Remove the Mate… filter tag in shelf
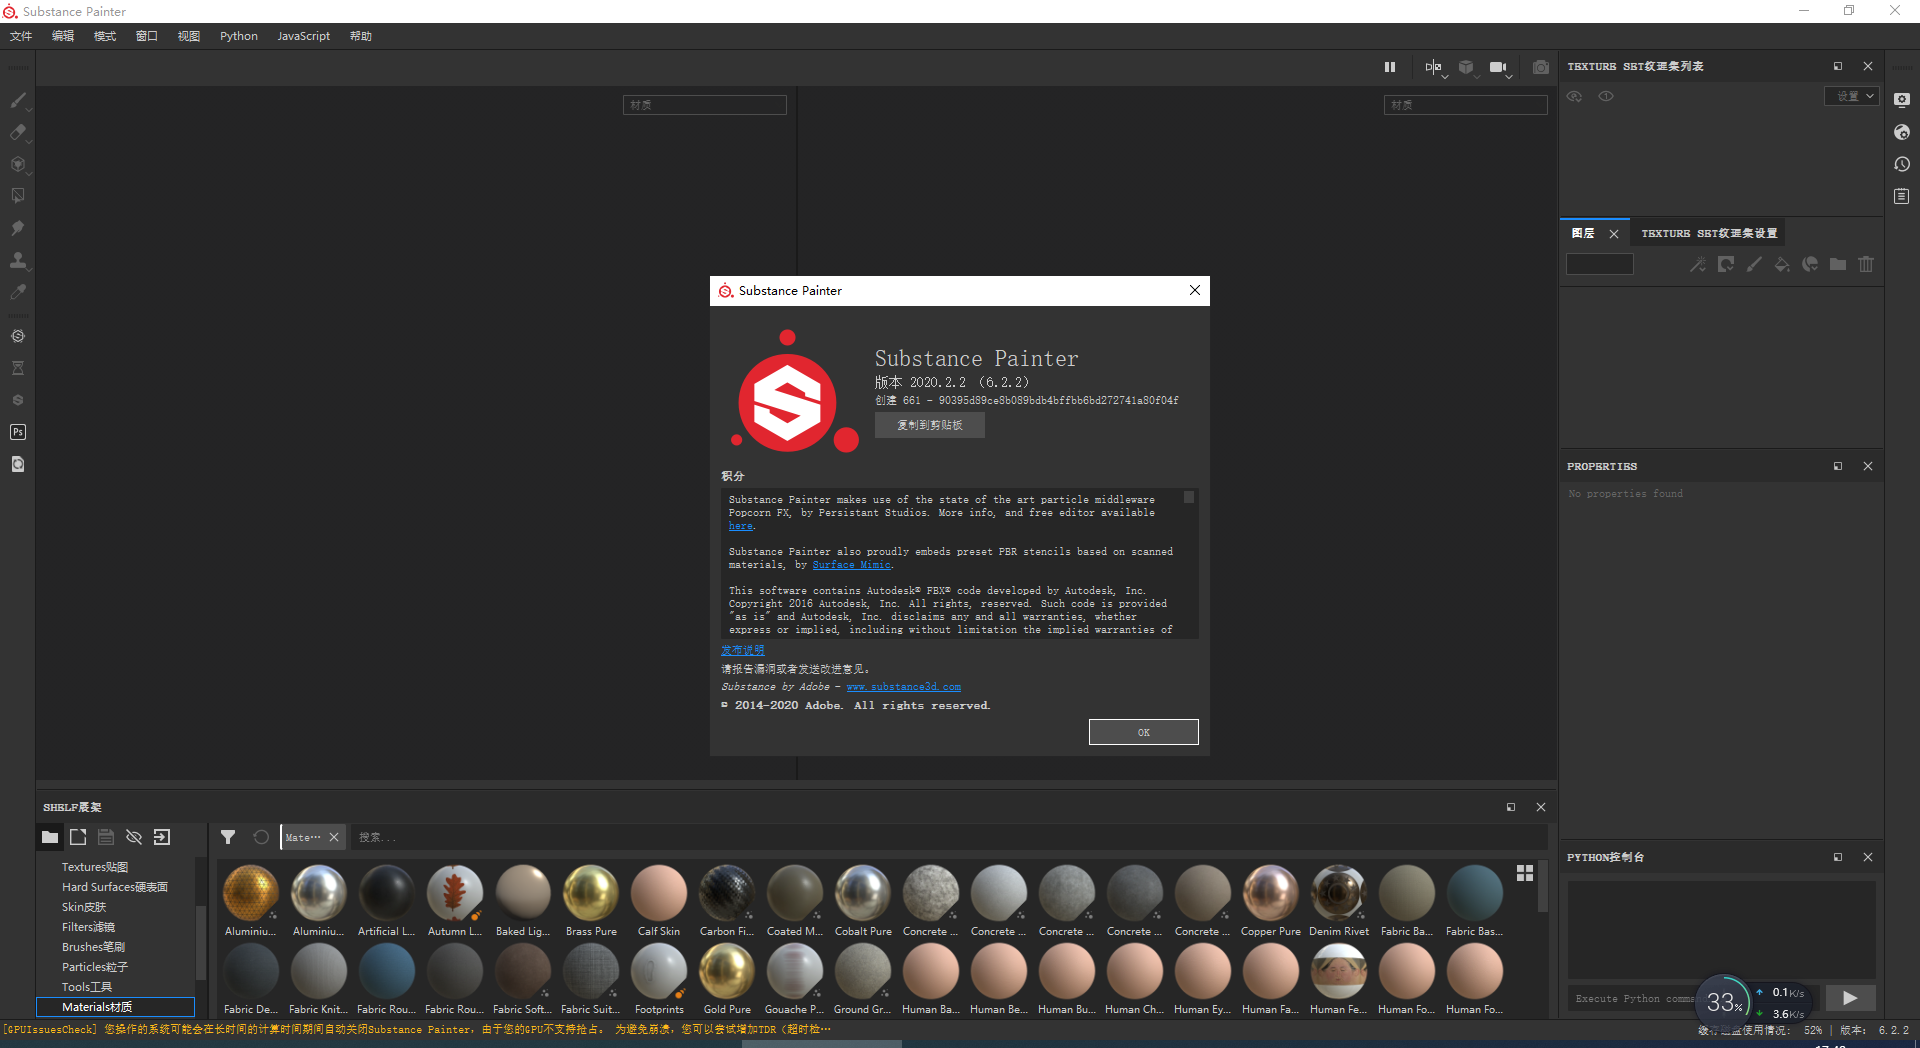The image size is (1920, 1048). tap(334, 837)
